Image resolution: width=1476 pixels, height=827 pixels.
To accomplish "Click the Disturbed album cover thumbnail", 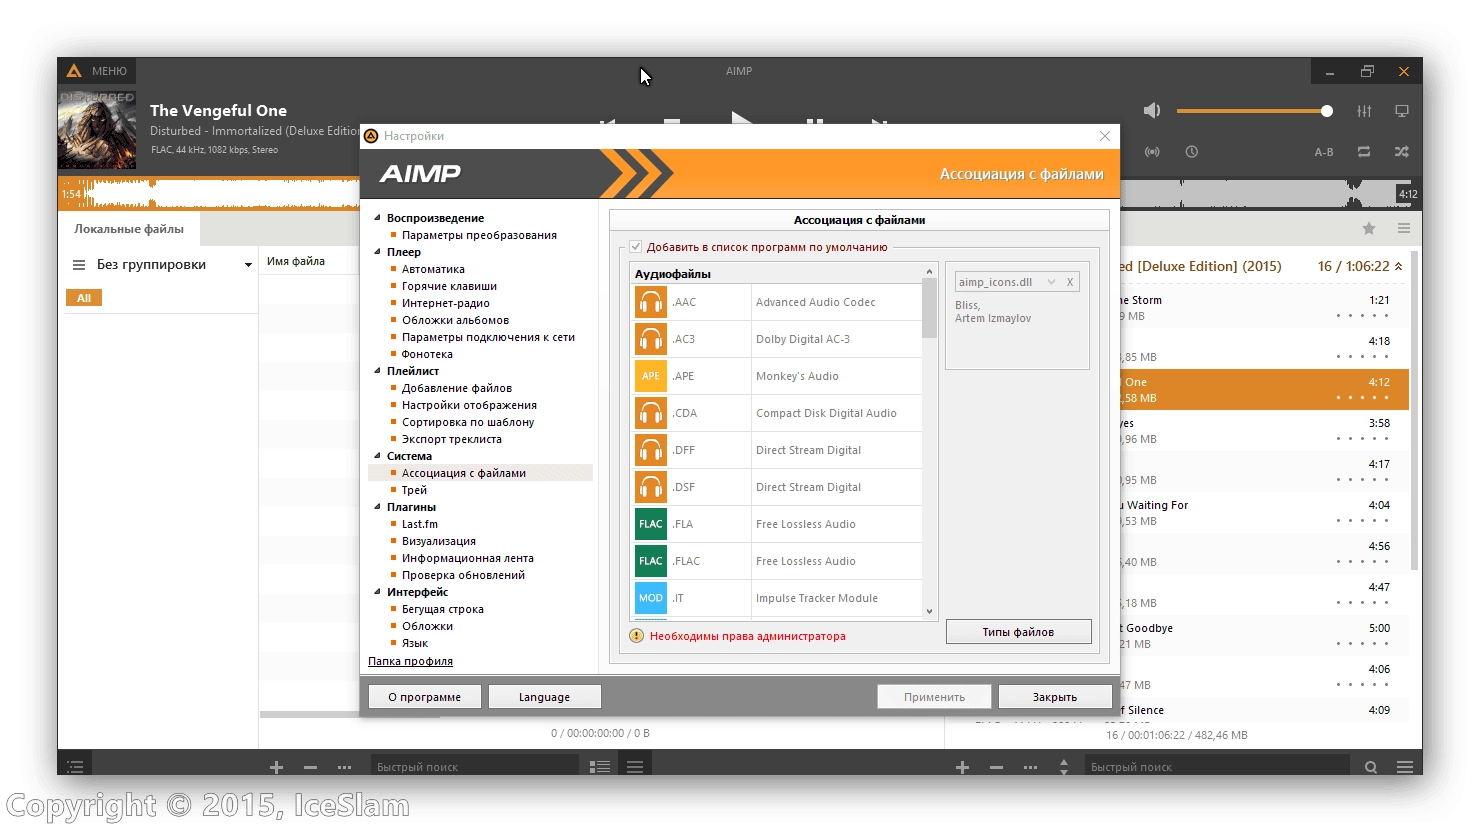I will click(x=97, y=130).
